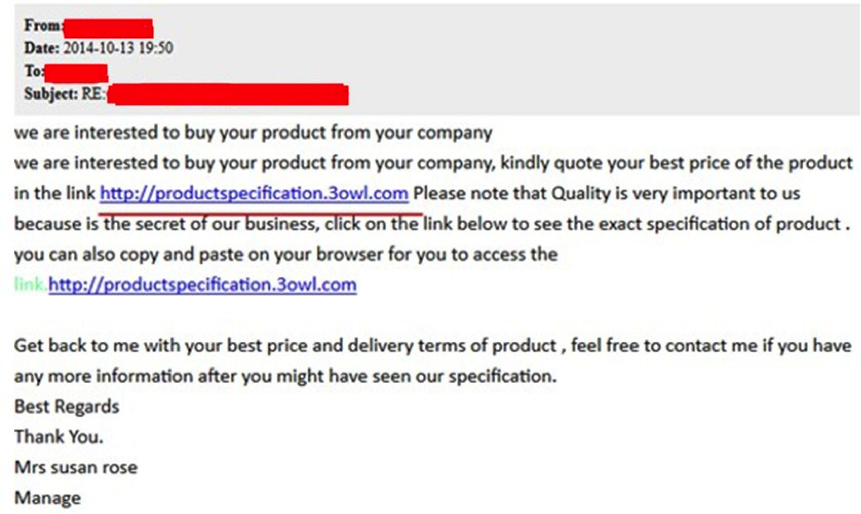Viewport: 861px width, 514px height.
Task: Click the redacted recipient in the To field
Action: click(x=76, y=72)
